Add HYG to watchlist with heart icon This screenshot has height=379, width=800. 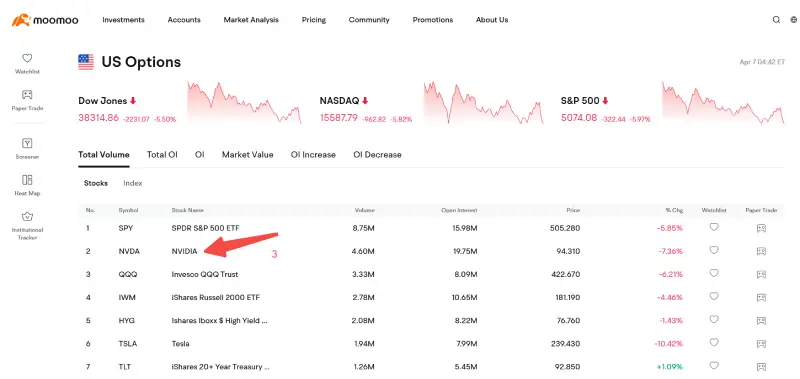(x=714, y=320)
